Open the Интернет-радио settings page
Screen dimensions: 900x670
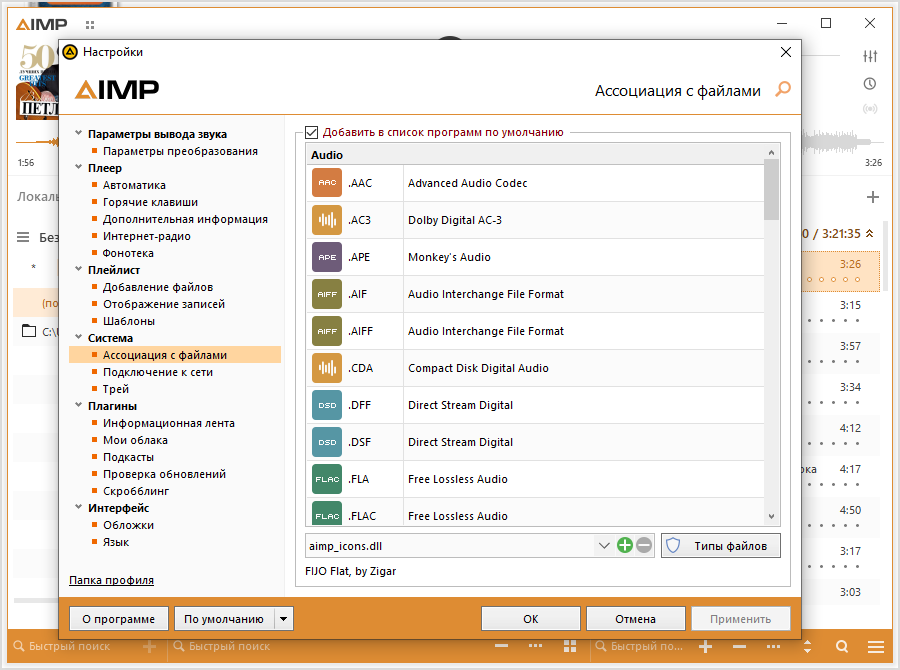tap(146, 236)
